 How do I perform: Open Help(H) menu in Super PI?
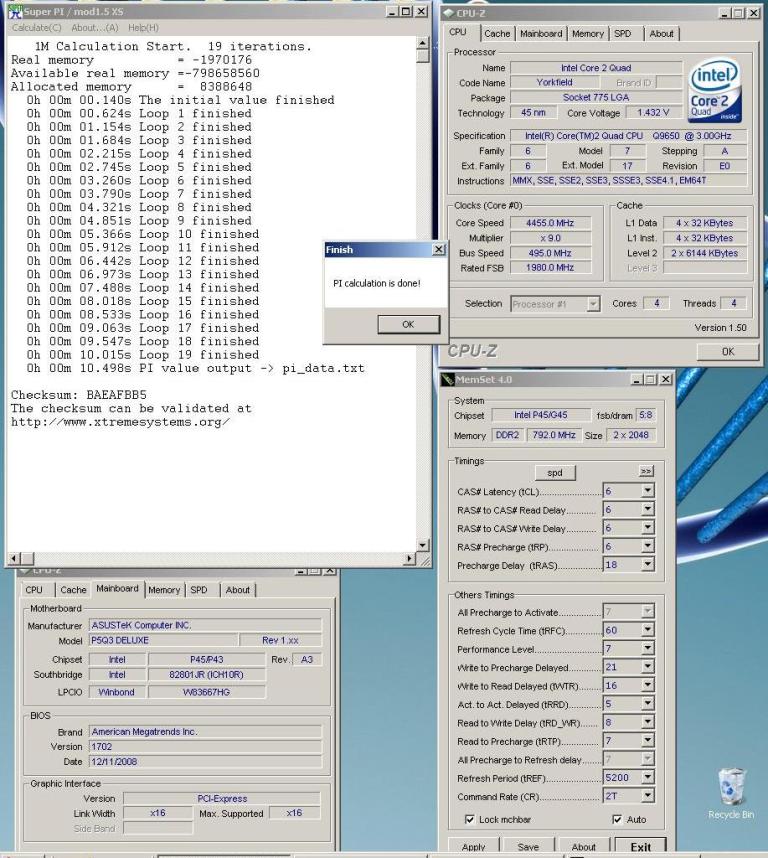pos(143,27)
